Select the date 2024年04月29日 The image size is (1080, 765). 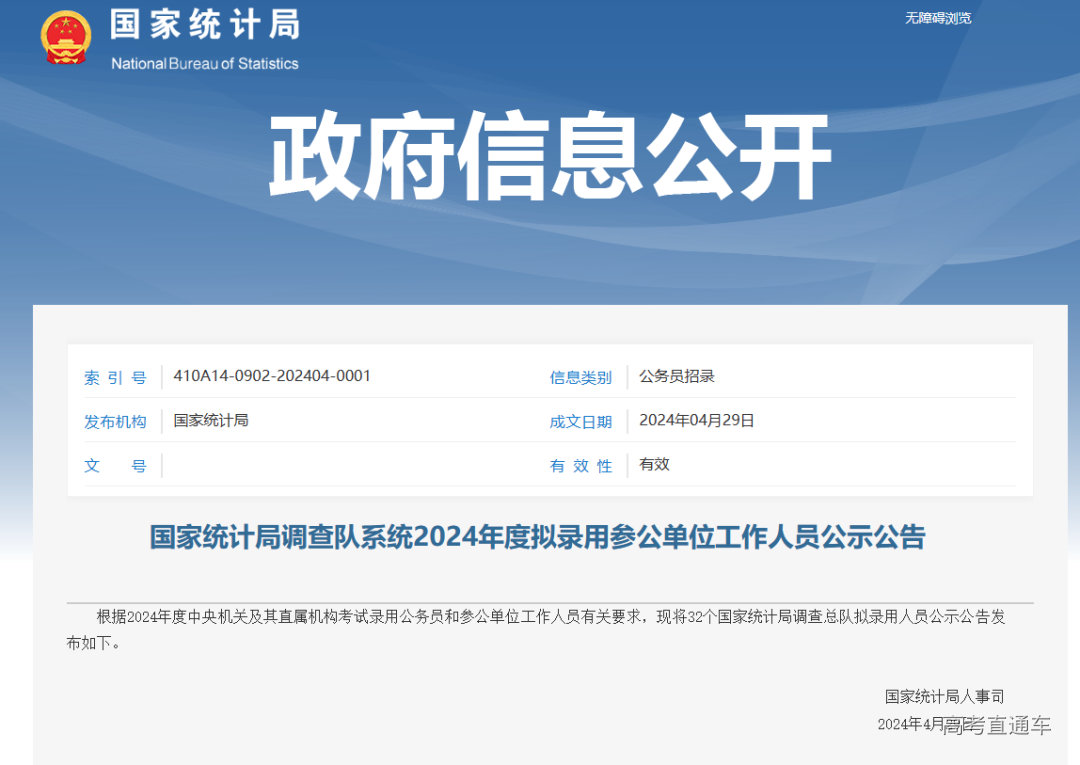coord(696,420)
